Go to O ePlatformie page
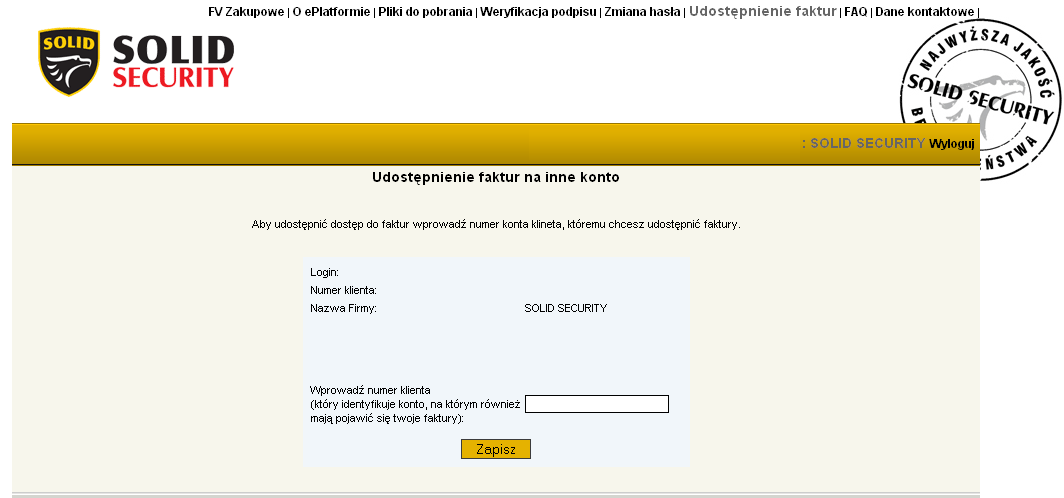The image size is (1064, 498). click(331, 12)
